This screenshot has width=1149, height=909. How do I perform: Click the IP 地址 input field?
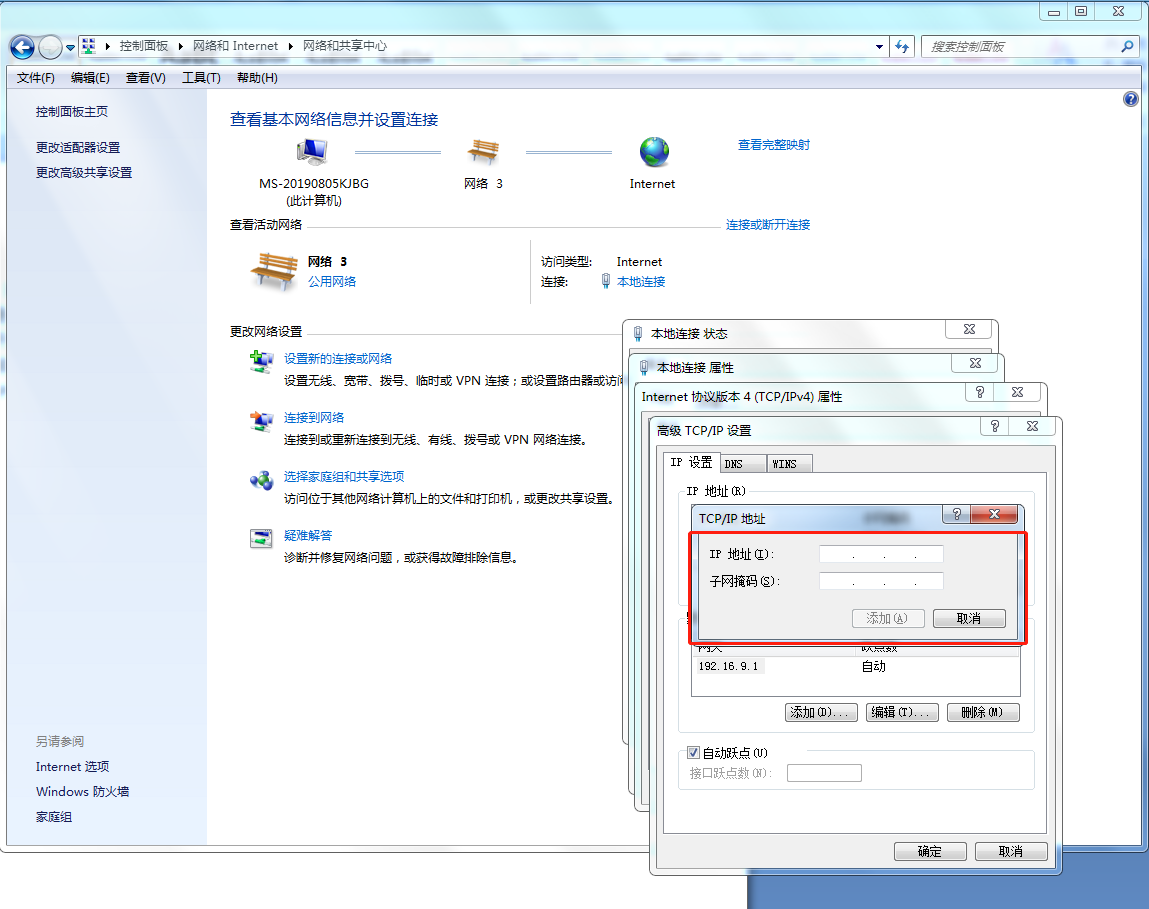click(880, 554)
